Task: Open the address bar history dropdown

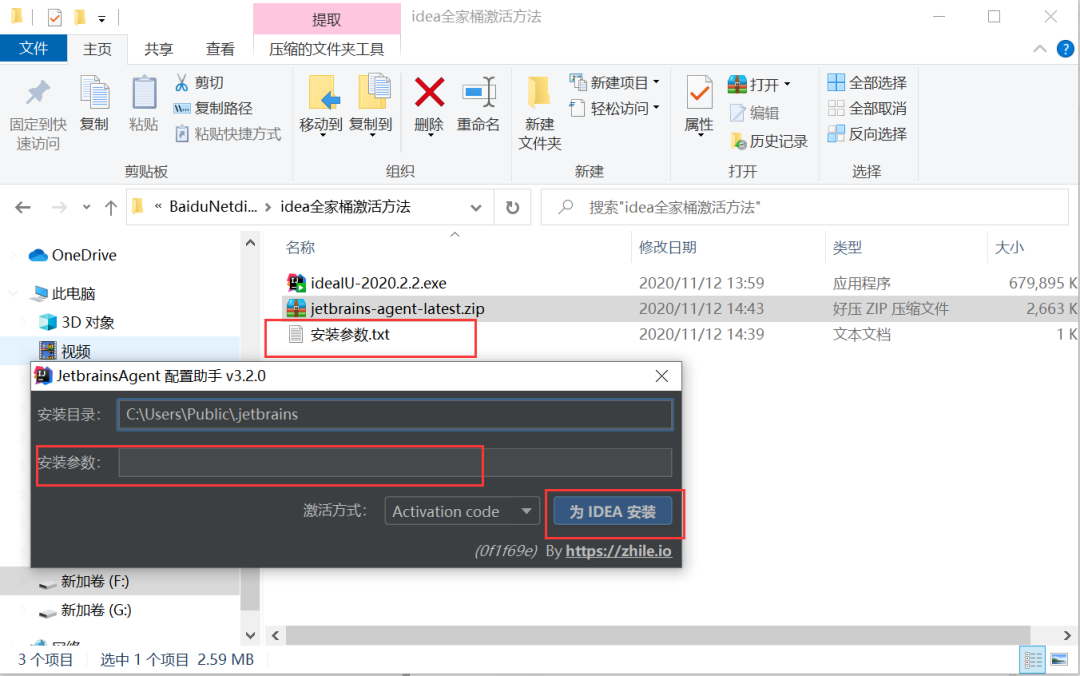Action: click(x=476, y=207)
